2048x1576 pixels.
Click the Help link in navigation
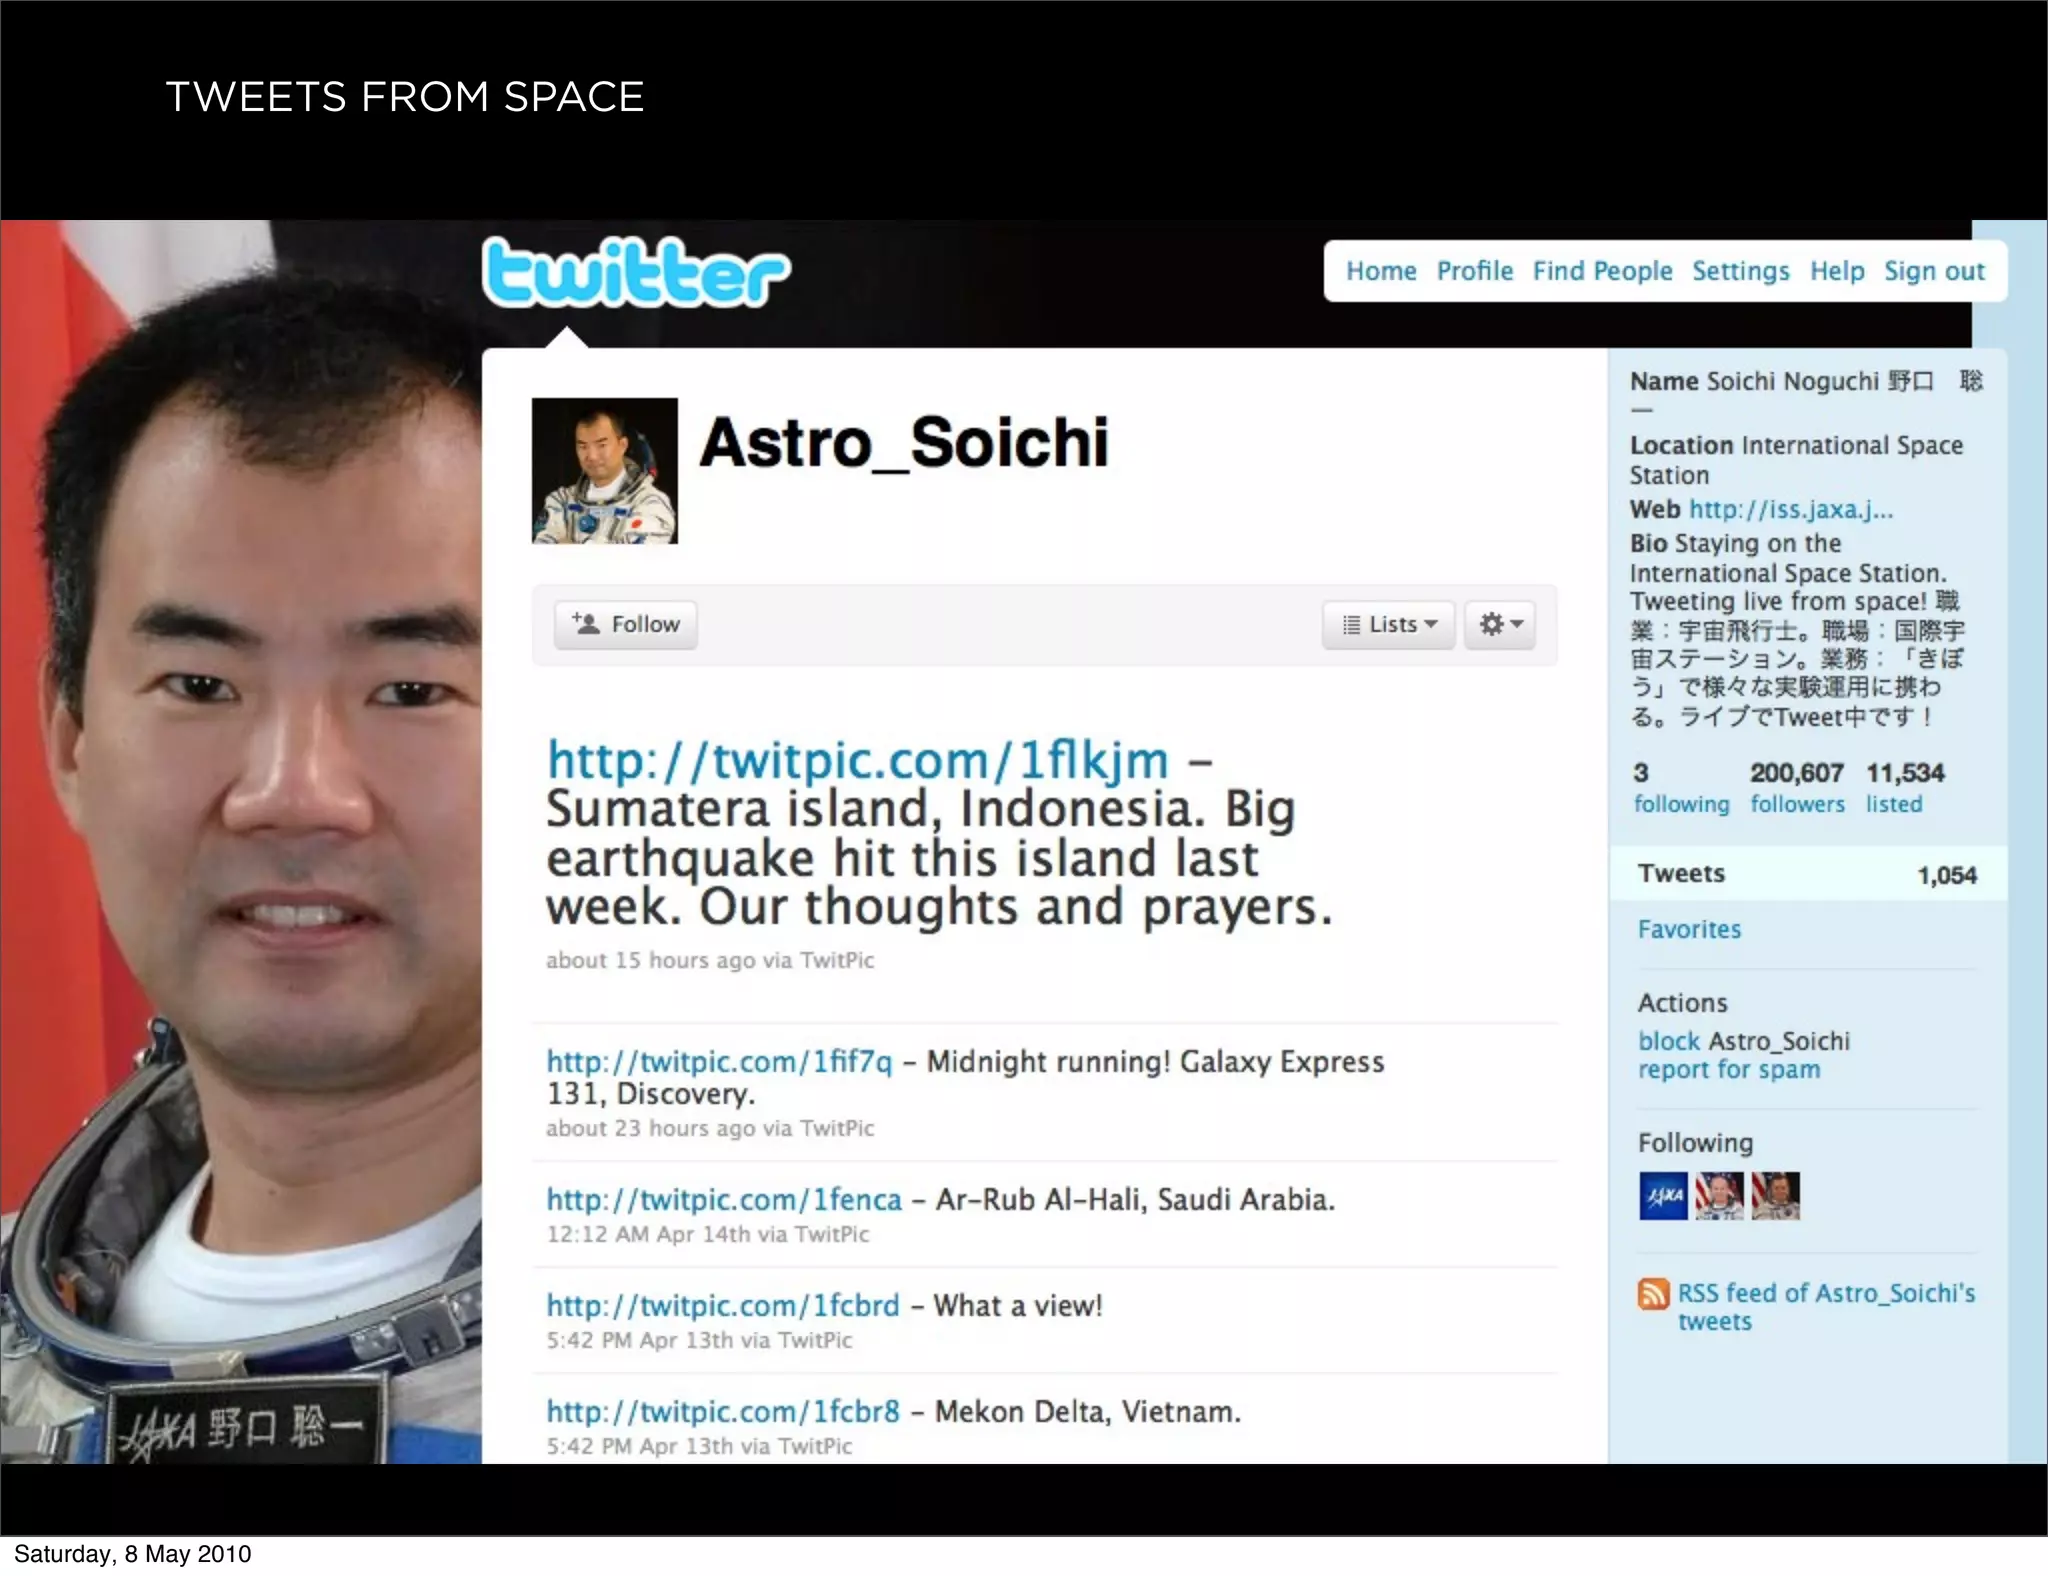(1837, 272)
